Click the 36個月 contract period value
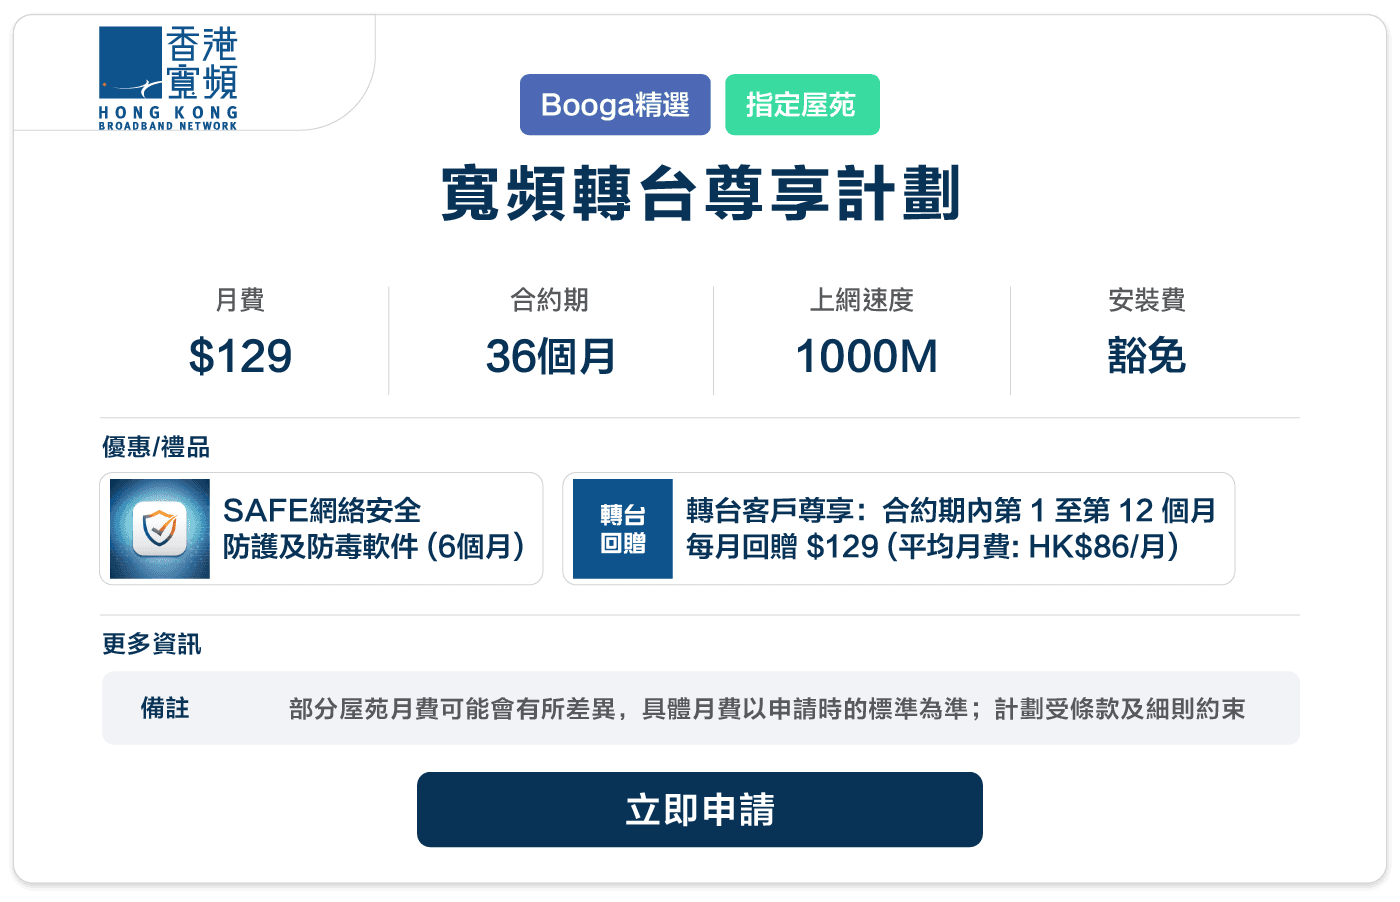Image resolution: width=1400 pixels, height=902 pixels. (550, 357)
